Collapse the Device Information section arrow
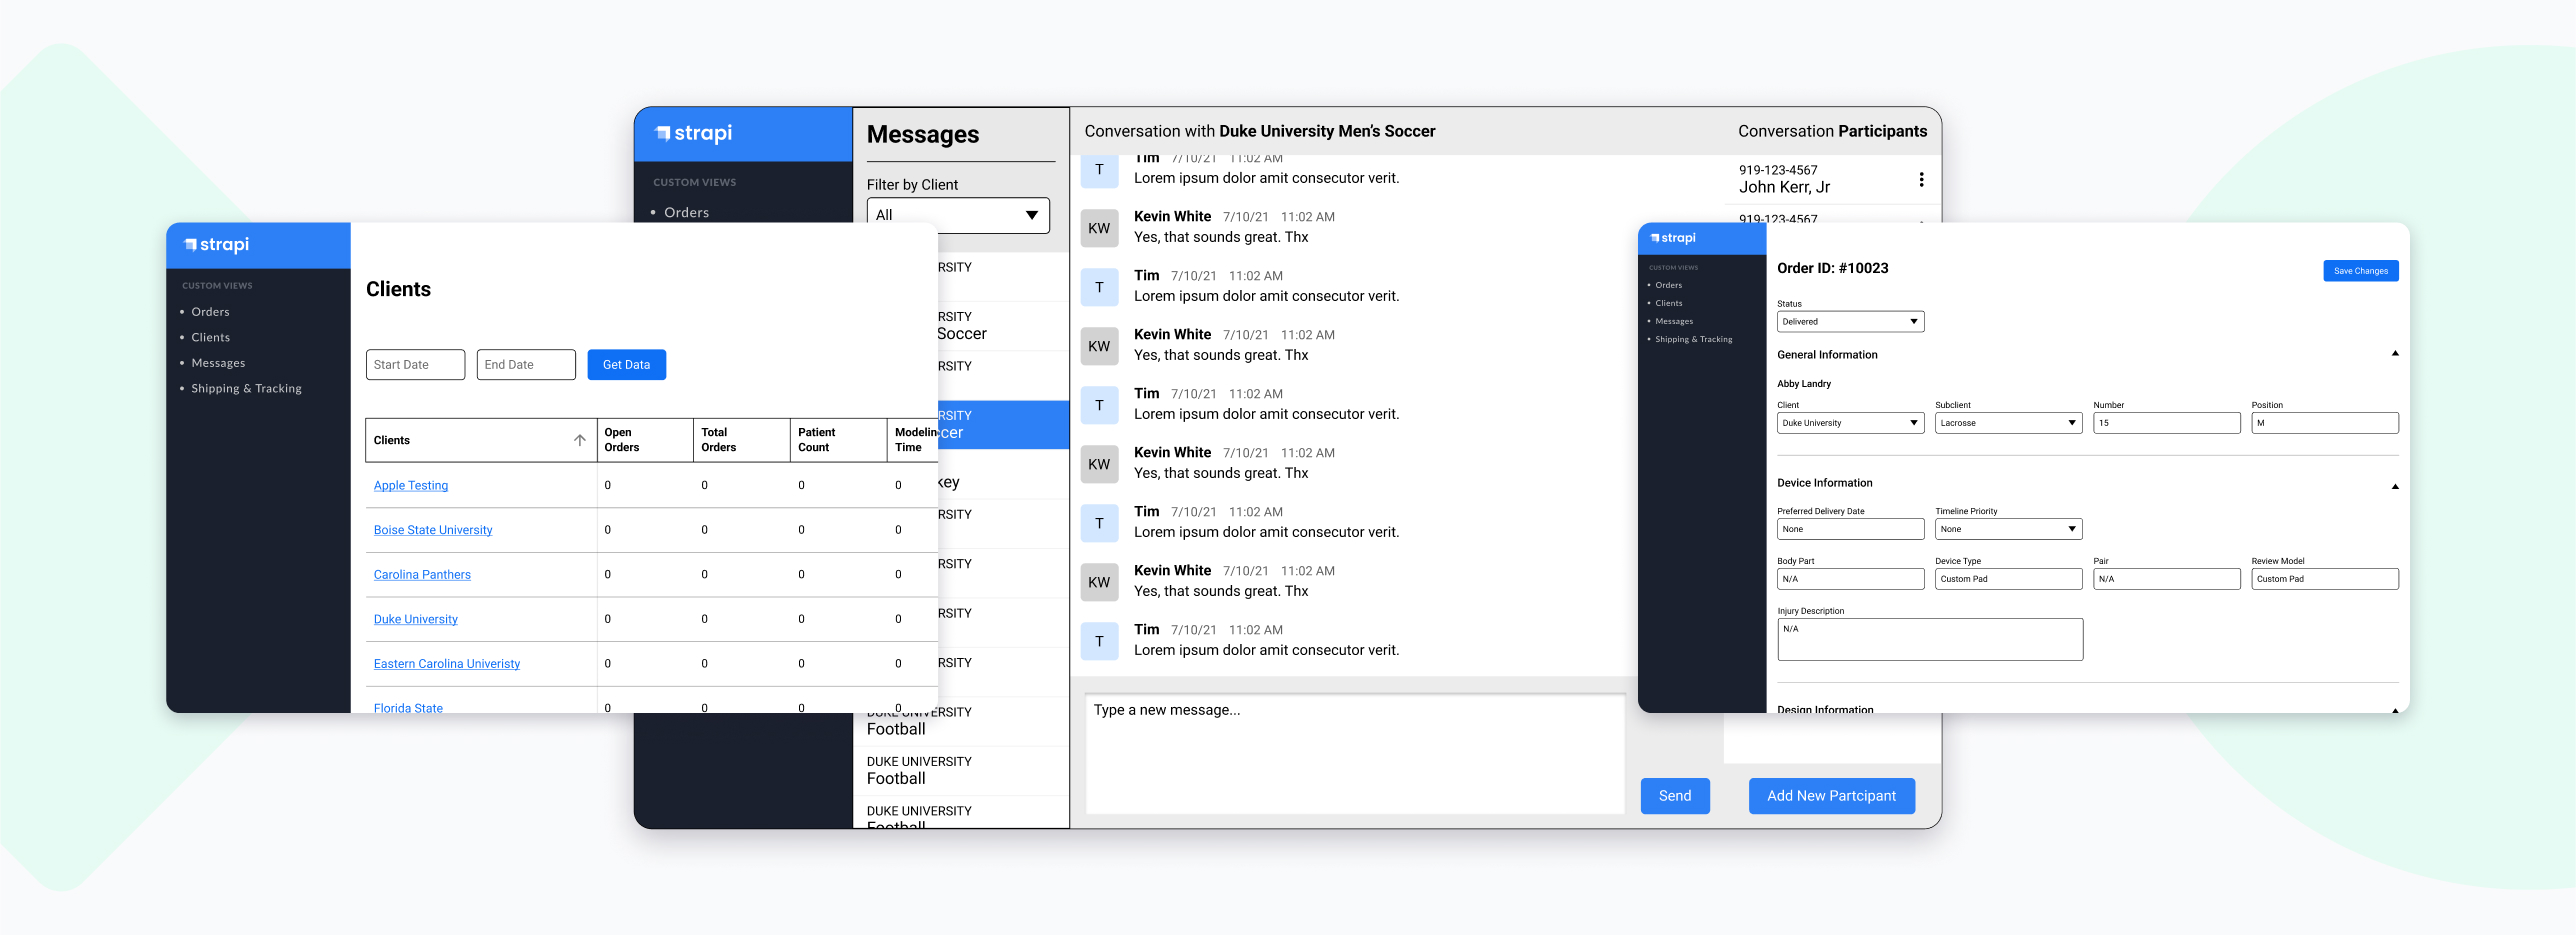Screen dimensions: 2576x935 (2394, 486)
